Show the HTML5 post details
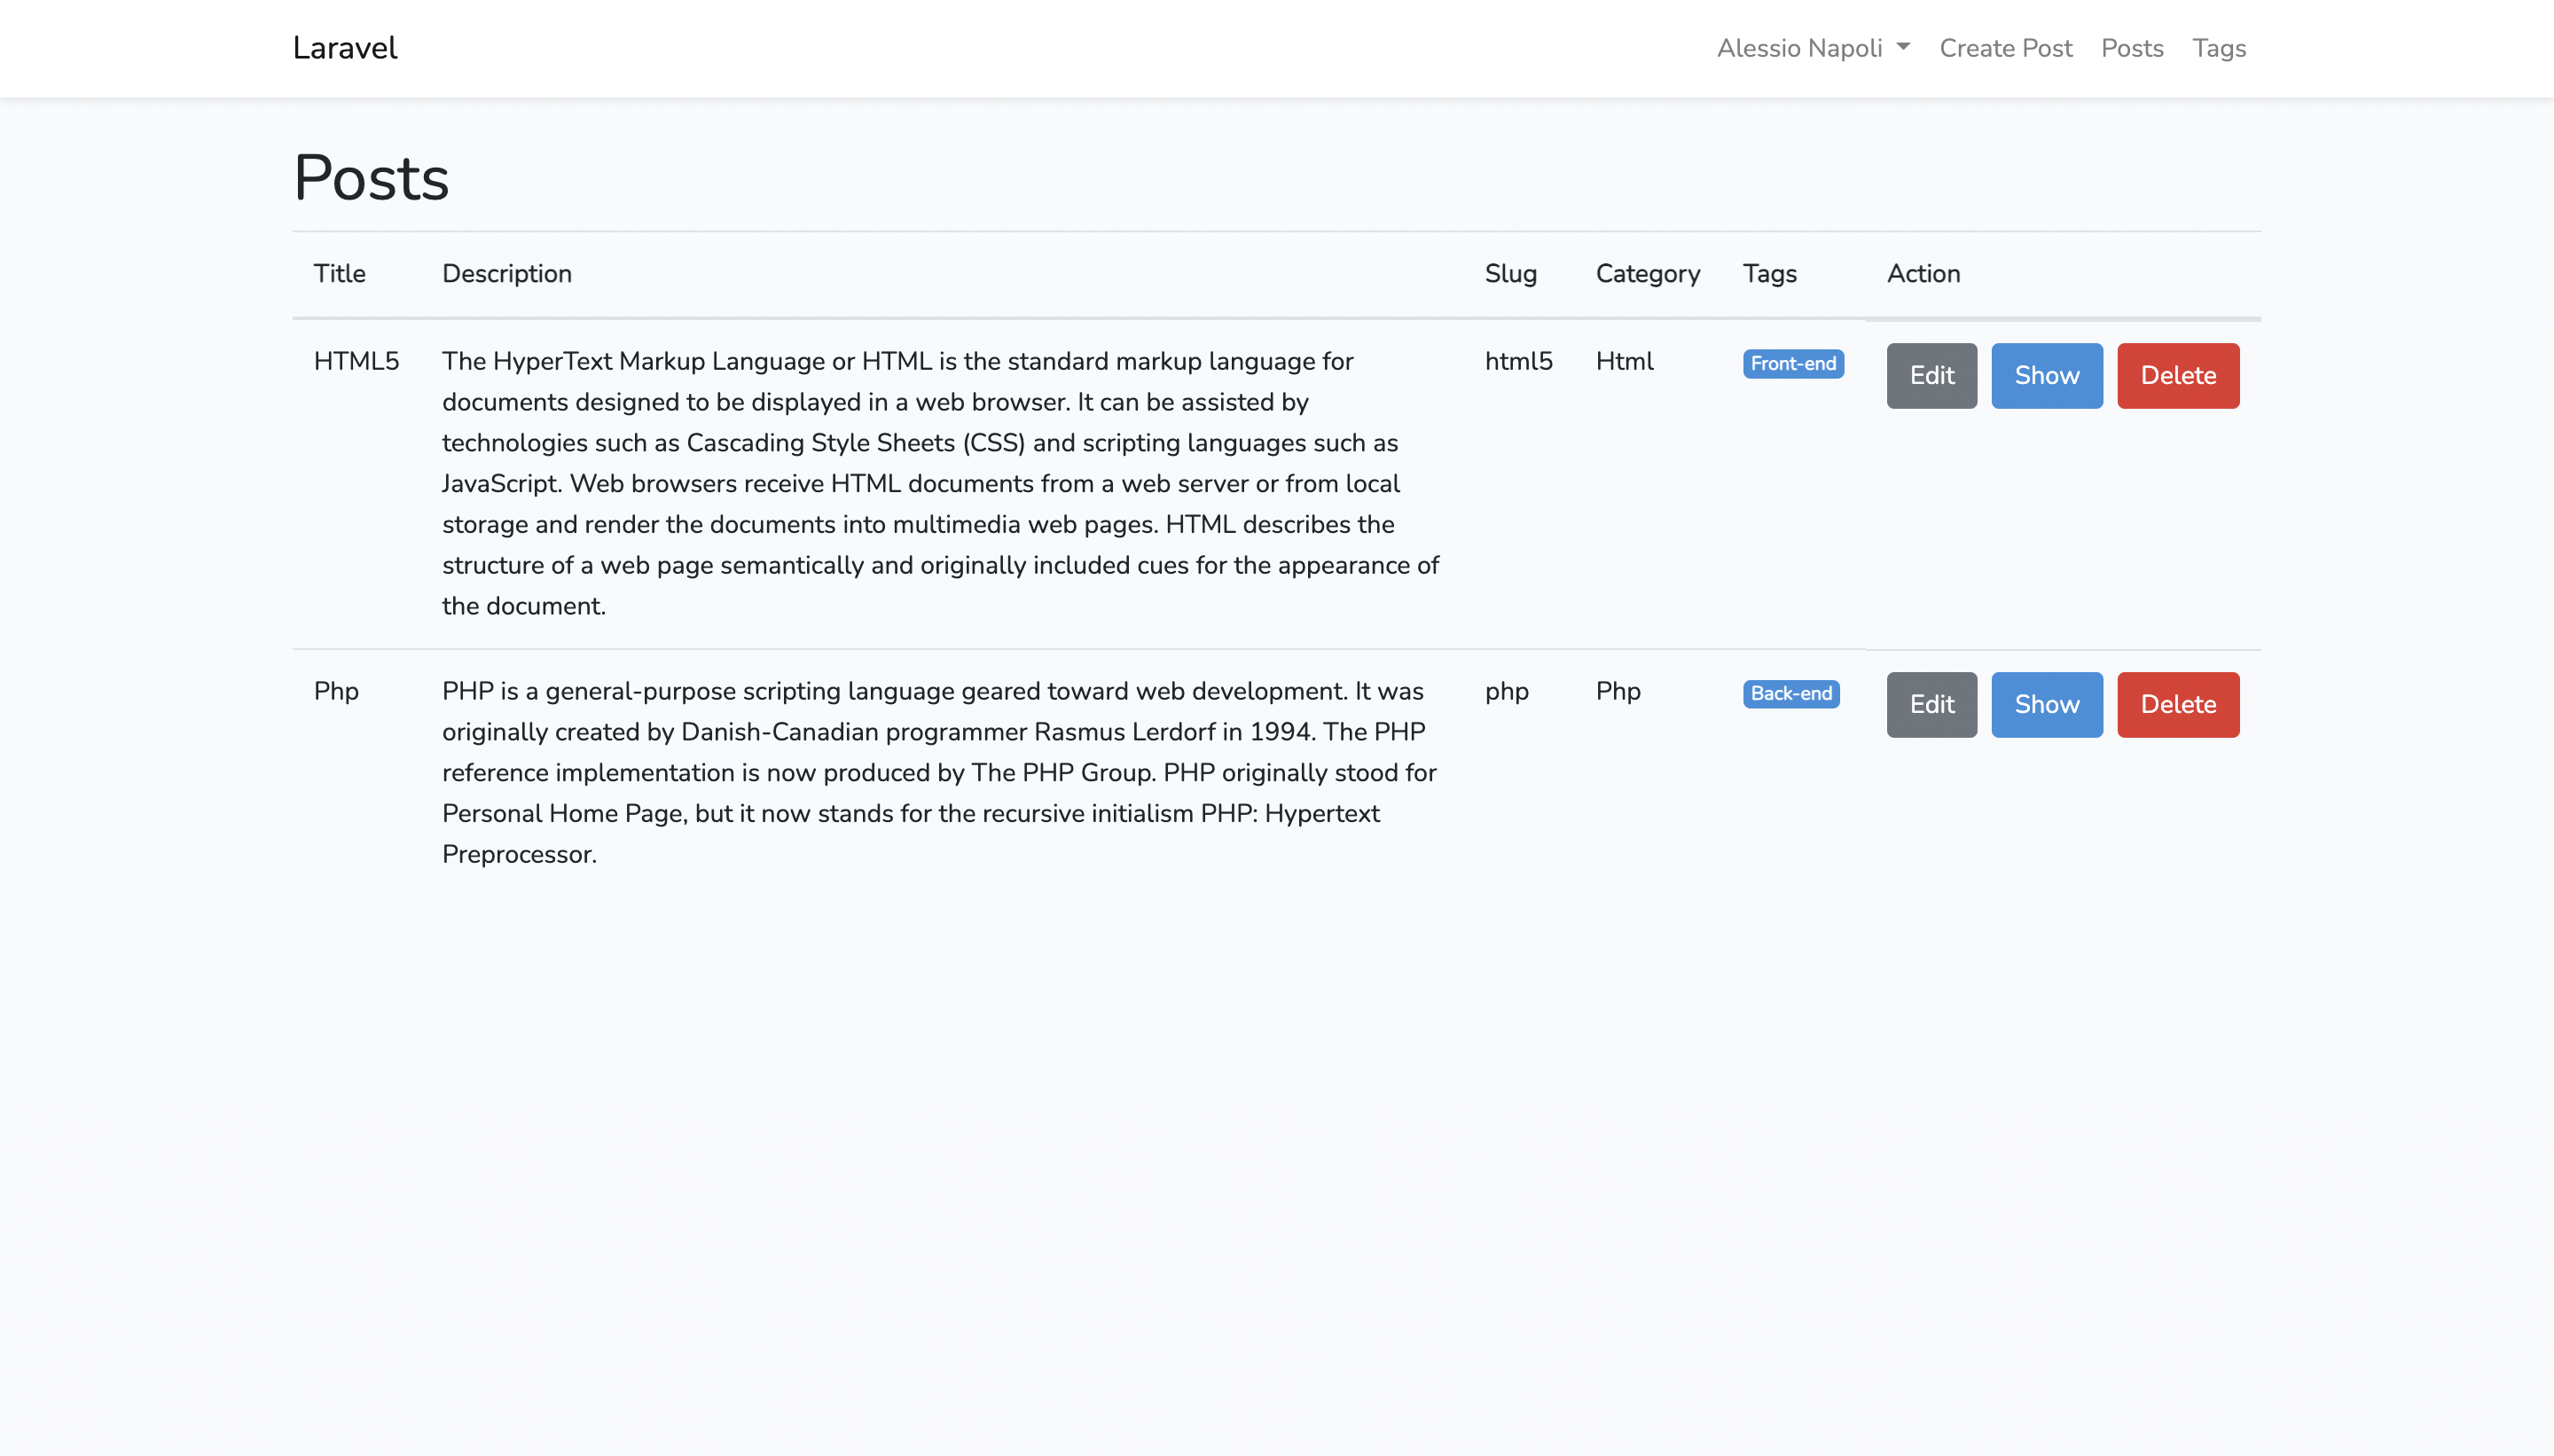The image size is (2554, 1456). [x=2046, y=375]
